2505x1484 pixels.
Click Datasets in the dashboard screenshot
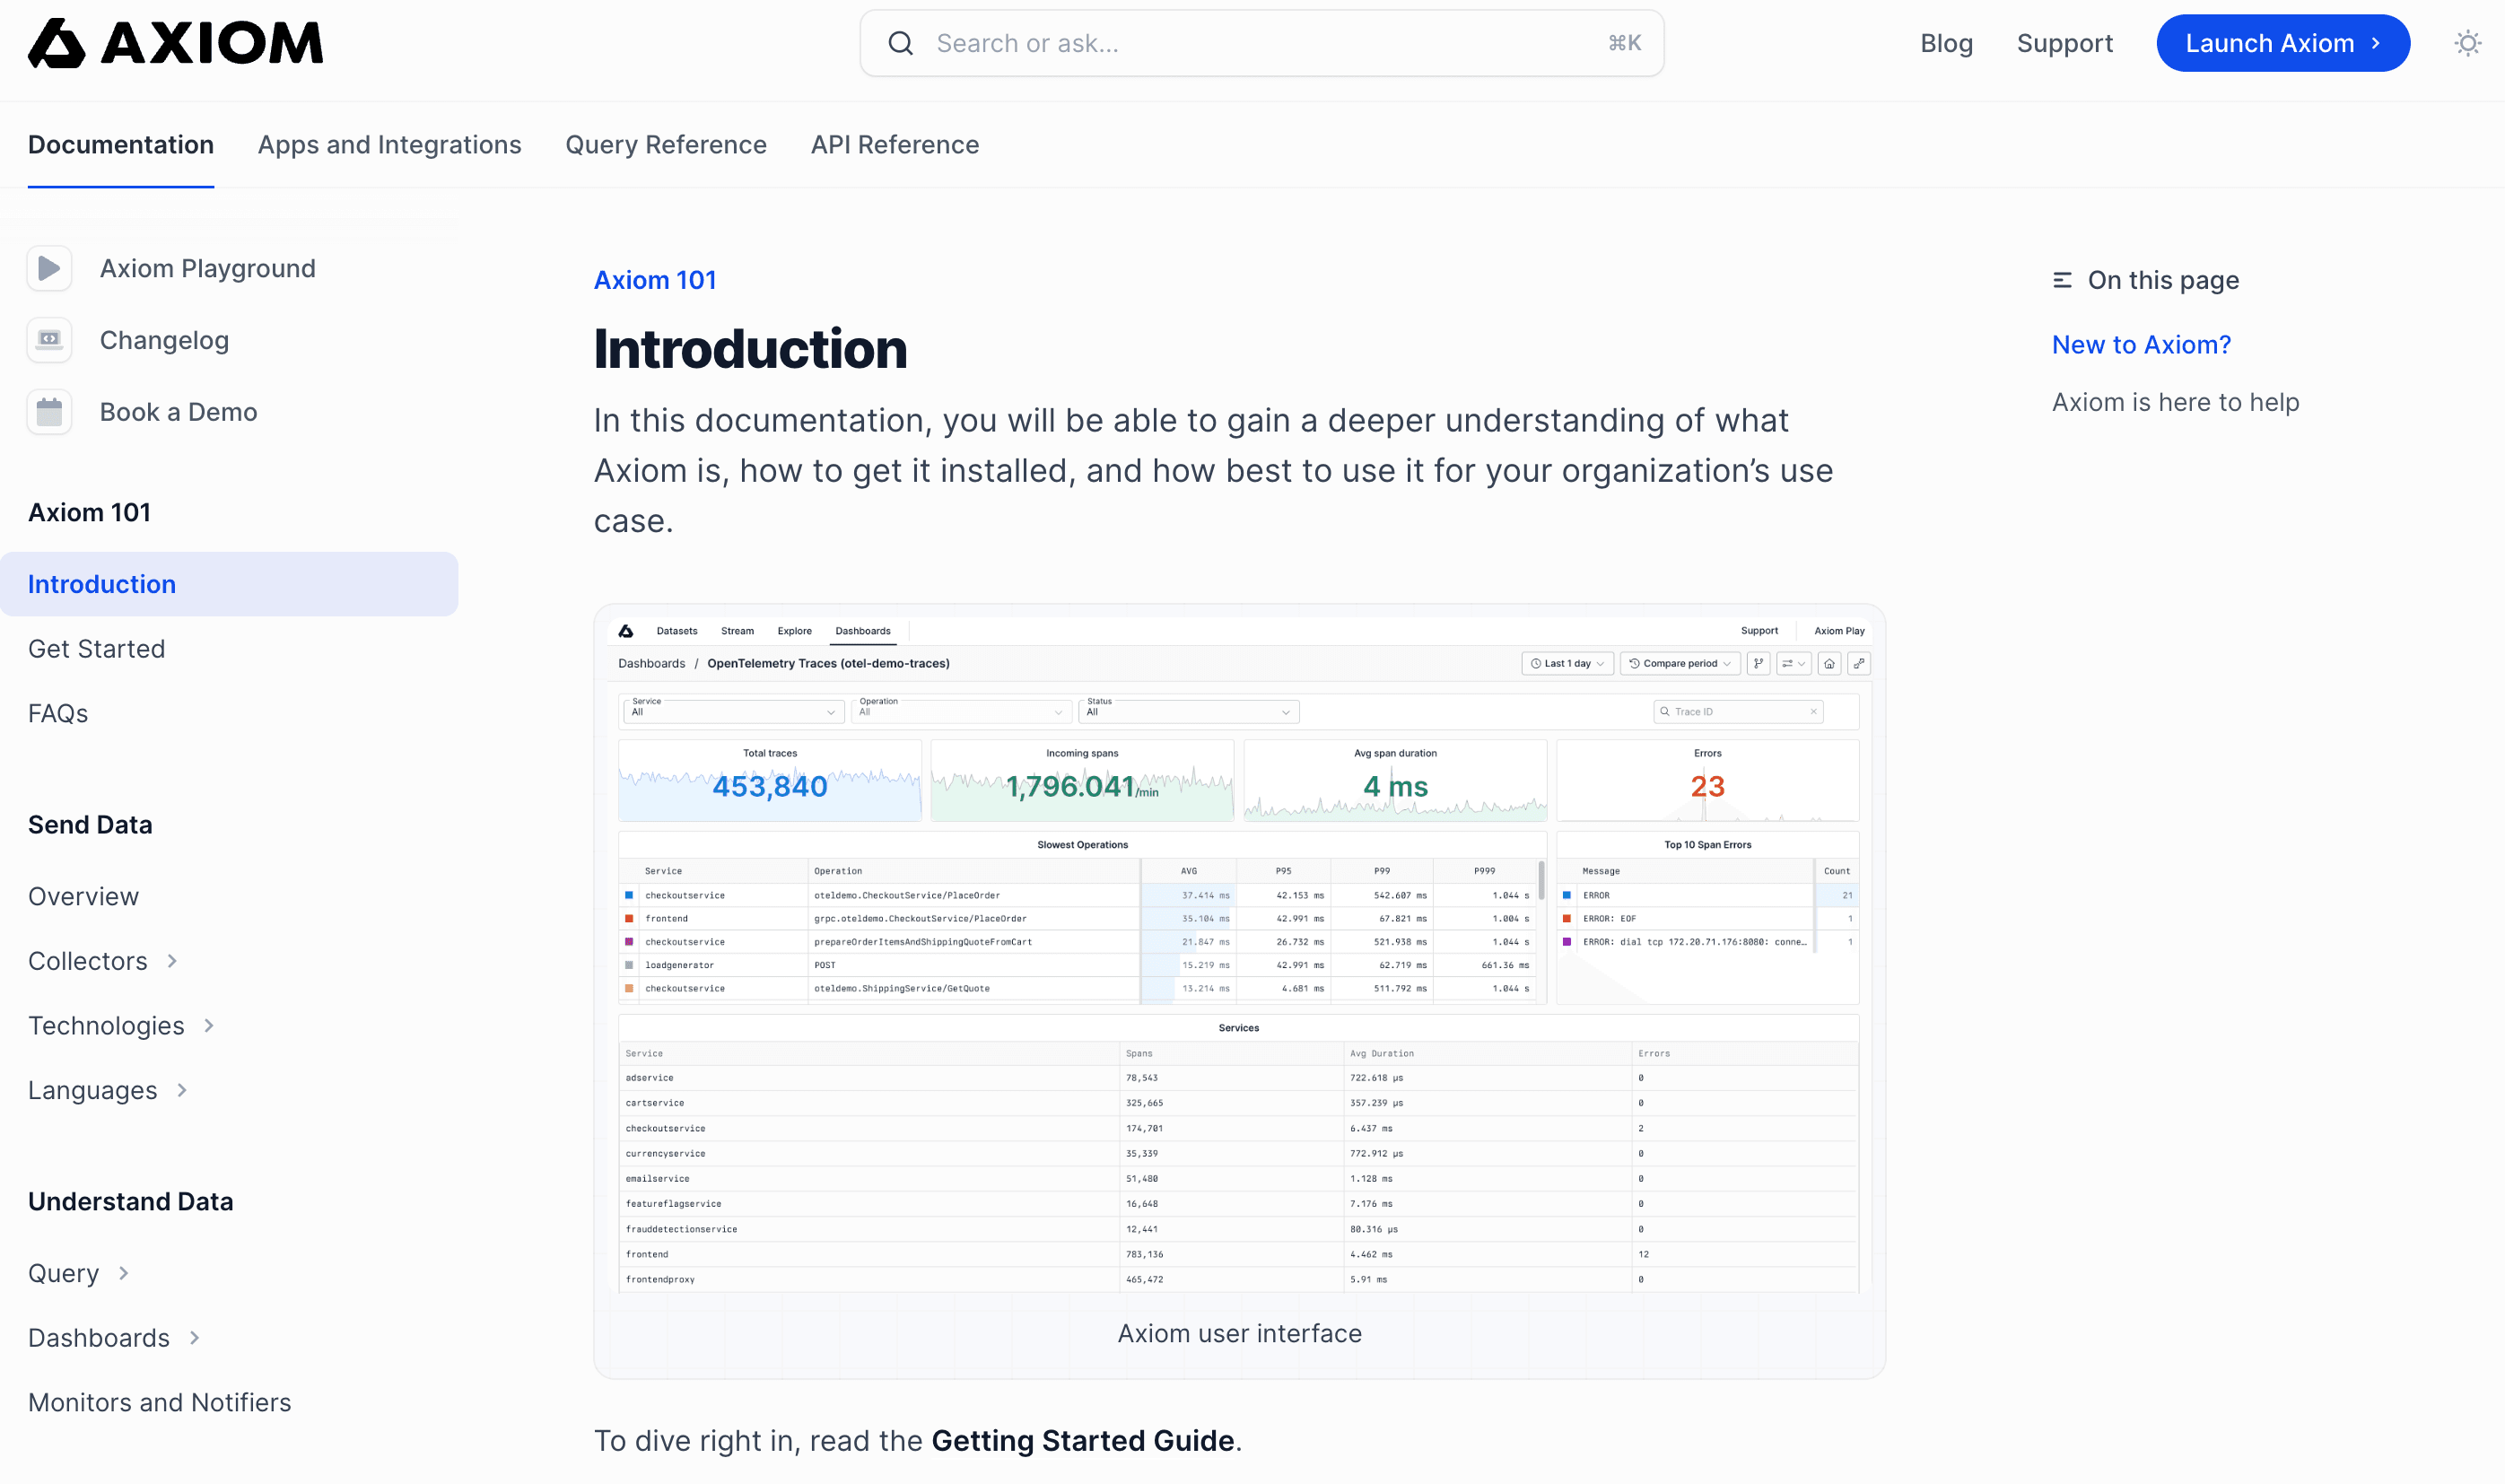tap(677, 631)
